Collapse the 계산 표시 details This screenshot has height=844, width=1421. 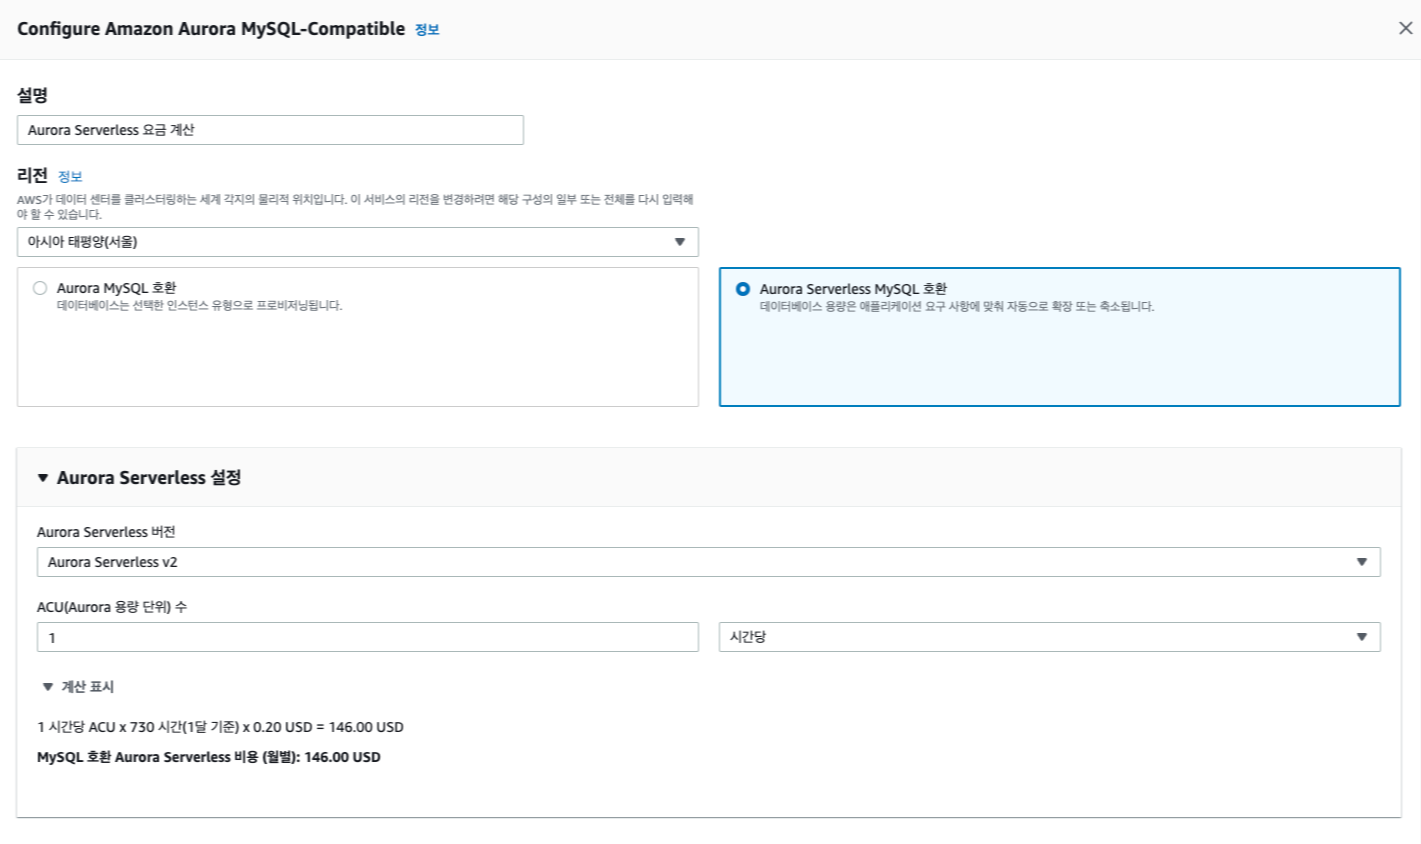78,687
